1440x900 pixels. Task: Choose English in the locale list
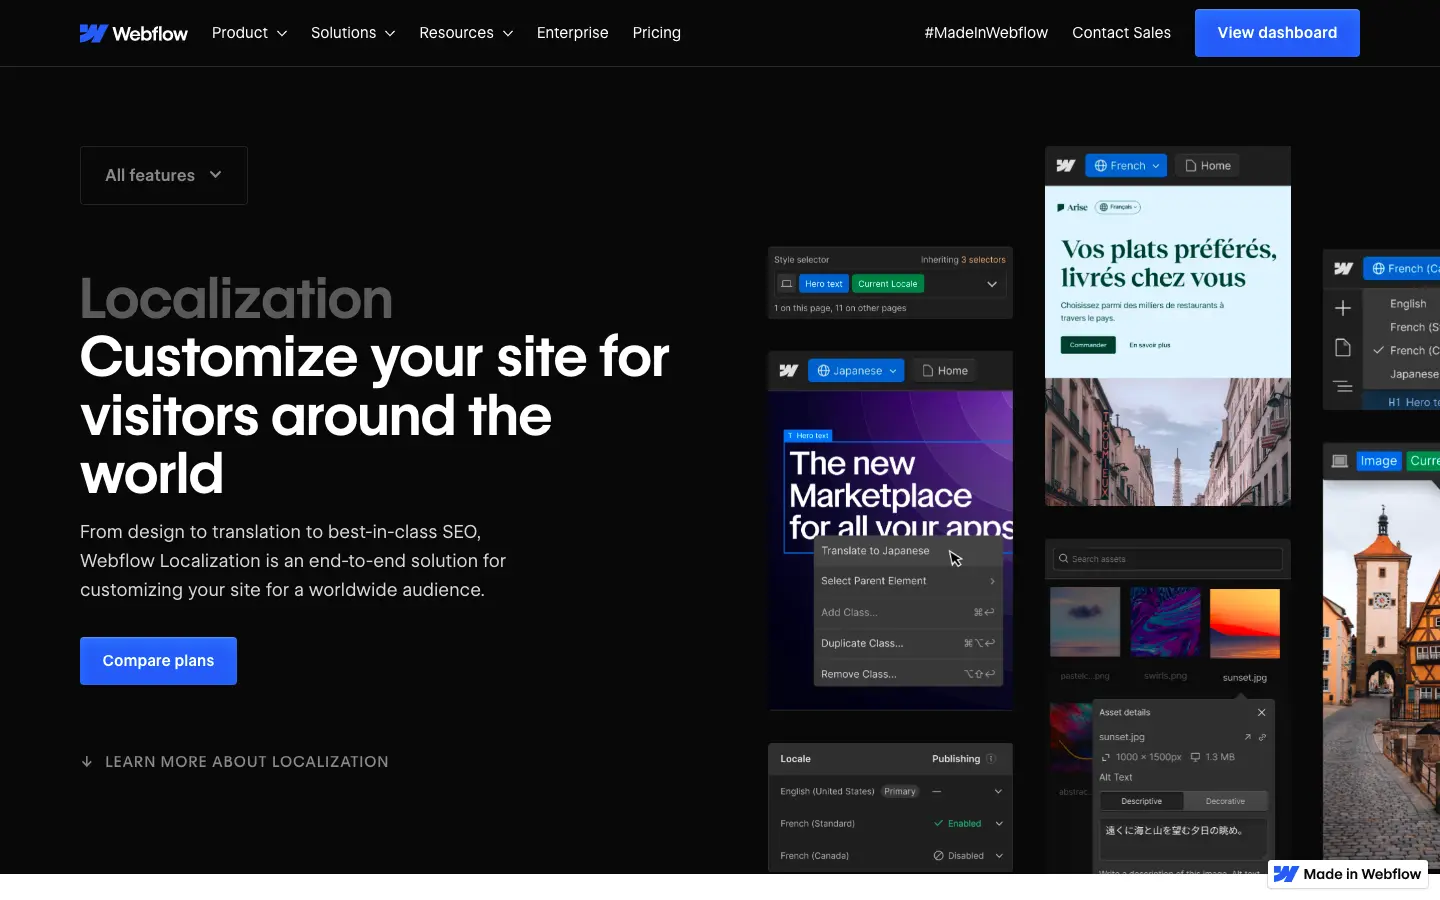pyautogui.click(x=1408, y=304)
